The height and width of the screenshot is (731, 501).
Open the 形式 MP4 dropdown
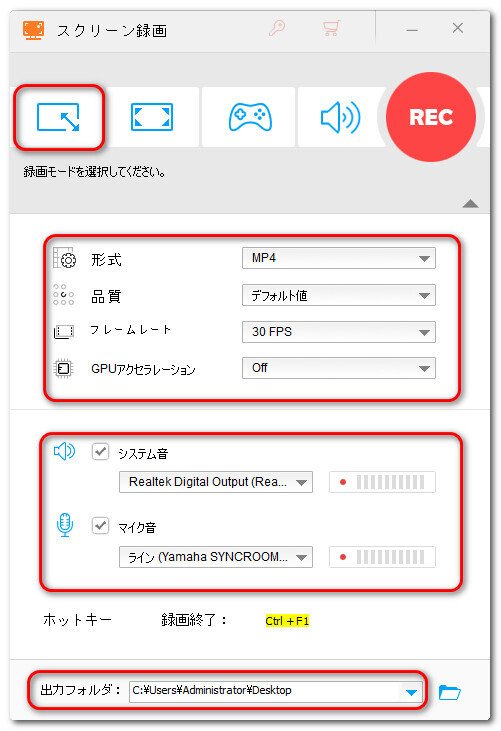coord(339,258)
